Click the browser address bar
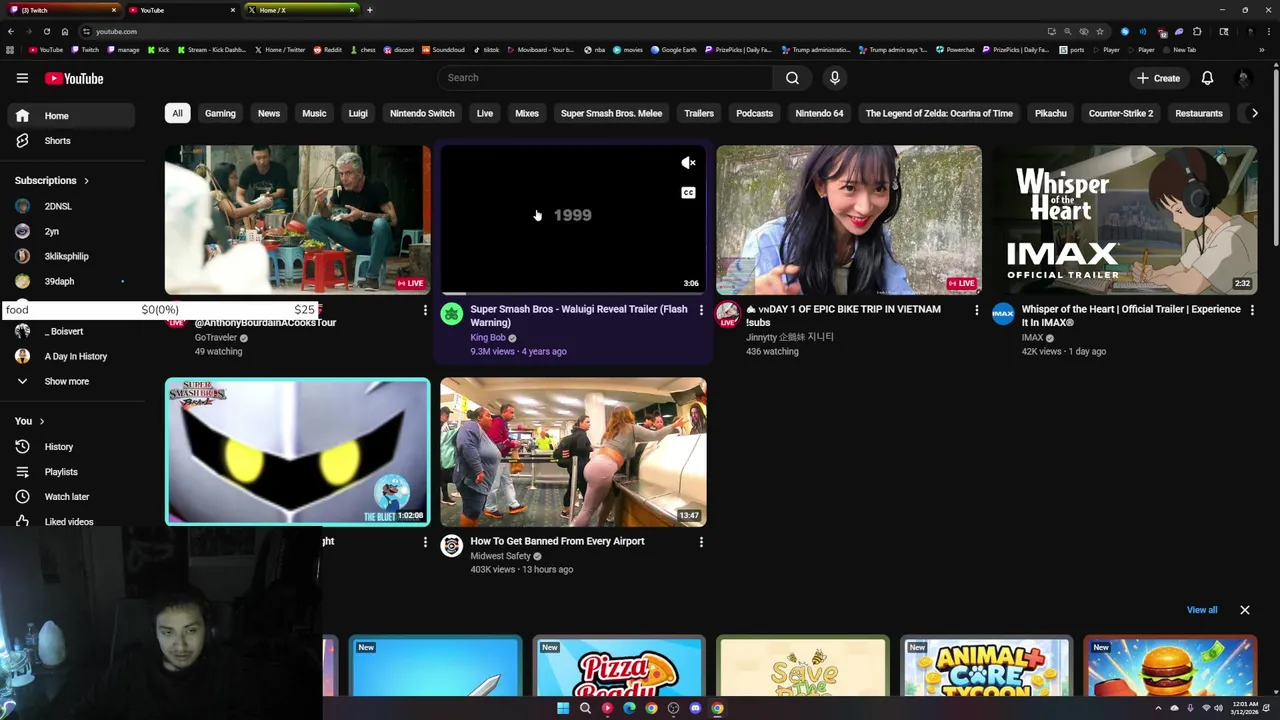The width and height of the screenshot is (1280, 720). (560, 31)
